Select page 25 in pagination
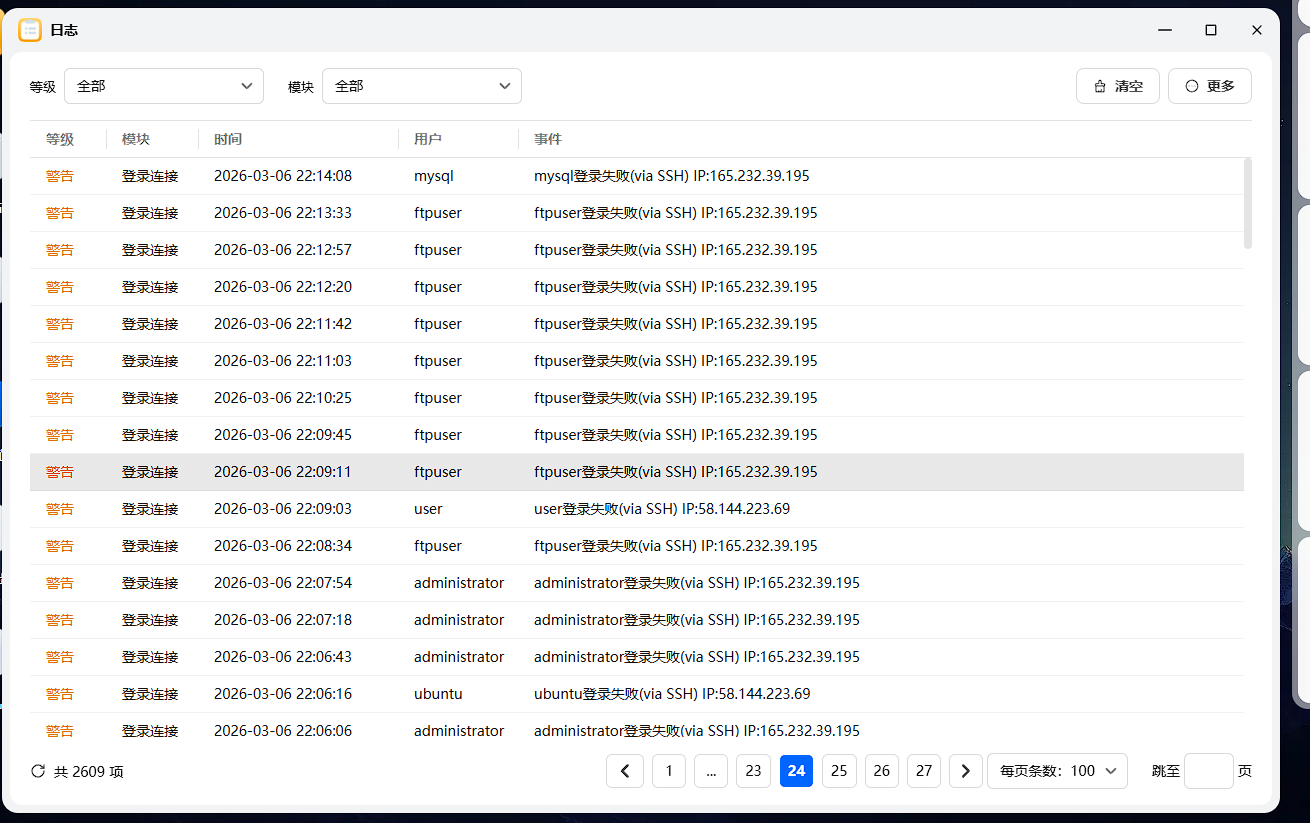 click(838, 771)
